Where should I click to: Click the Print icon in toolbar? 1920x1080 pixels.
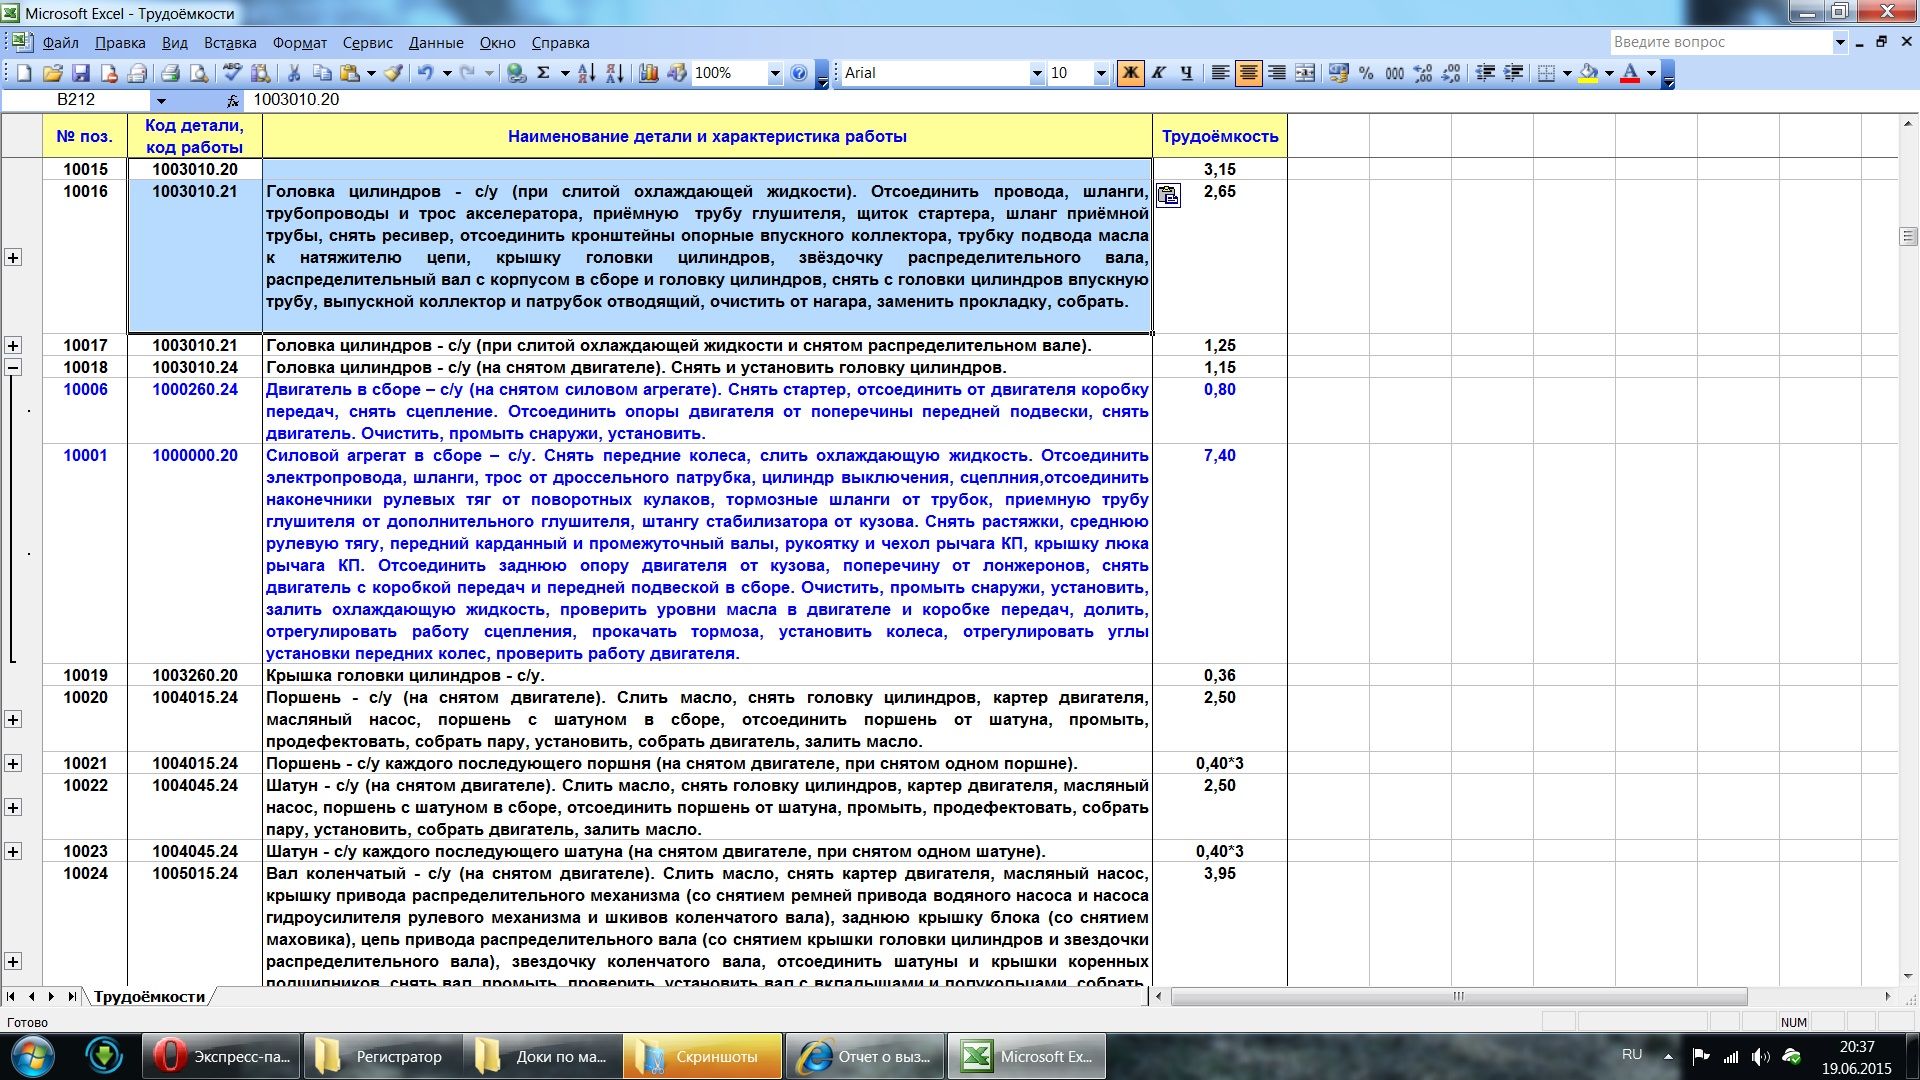170,73
